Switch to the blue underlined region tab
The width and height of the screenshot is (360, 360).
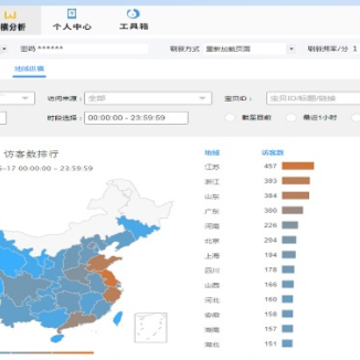point(29,69)
